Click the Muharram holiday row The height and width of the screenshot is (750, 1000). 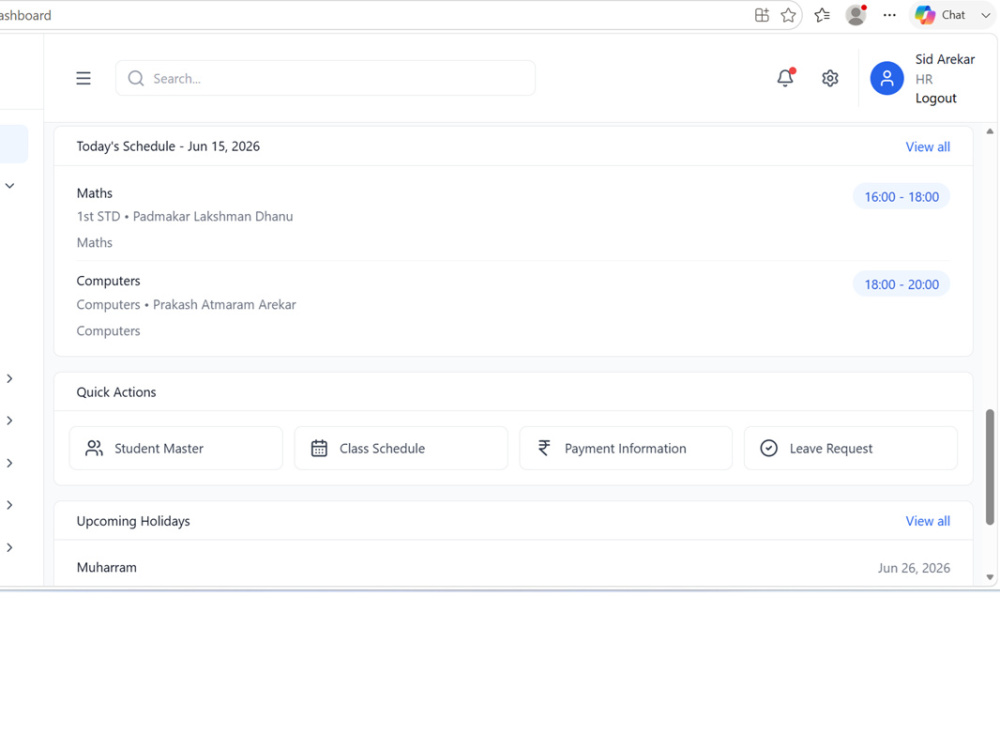[x=513, y=568]
